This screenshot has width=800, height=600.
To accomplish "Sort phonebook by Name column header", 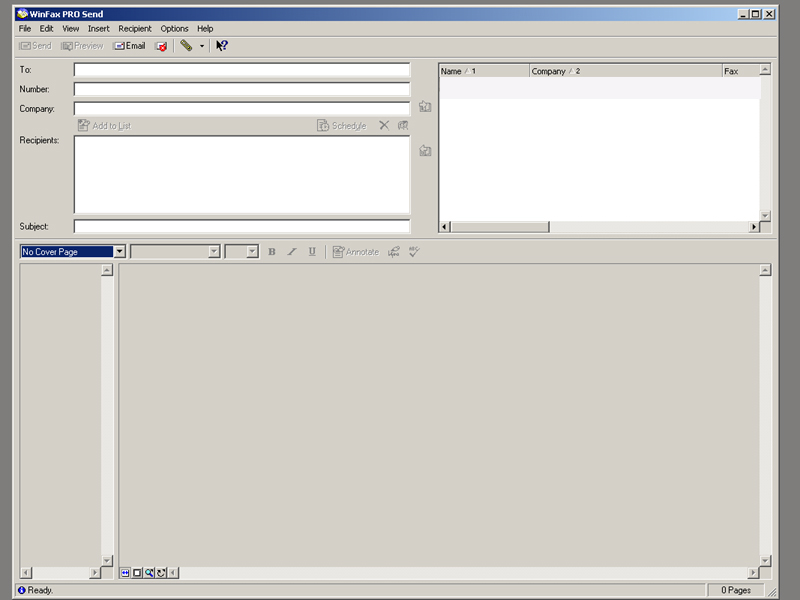I will click(x=484, y=71).
